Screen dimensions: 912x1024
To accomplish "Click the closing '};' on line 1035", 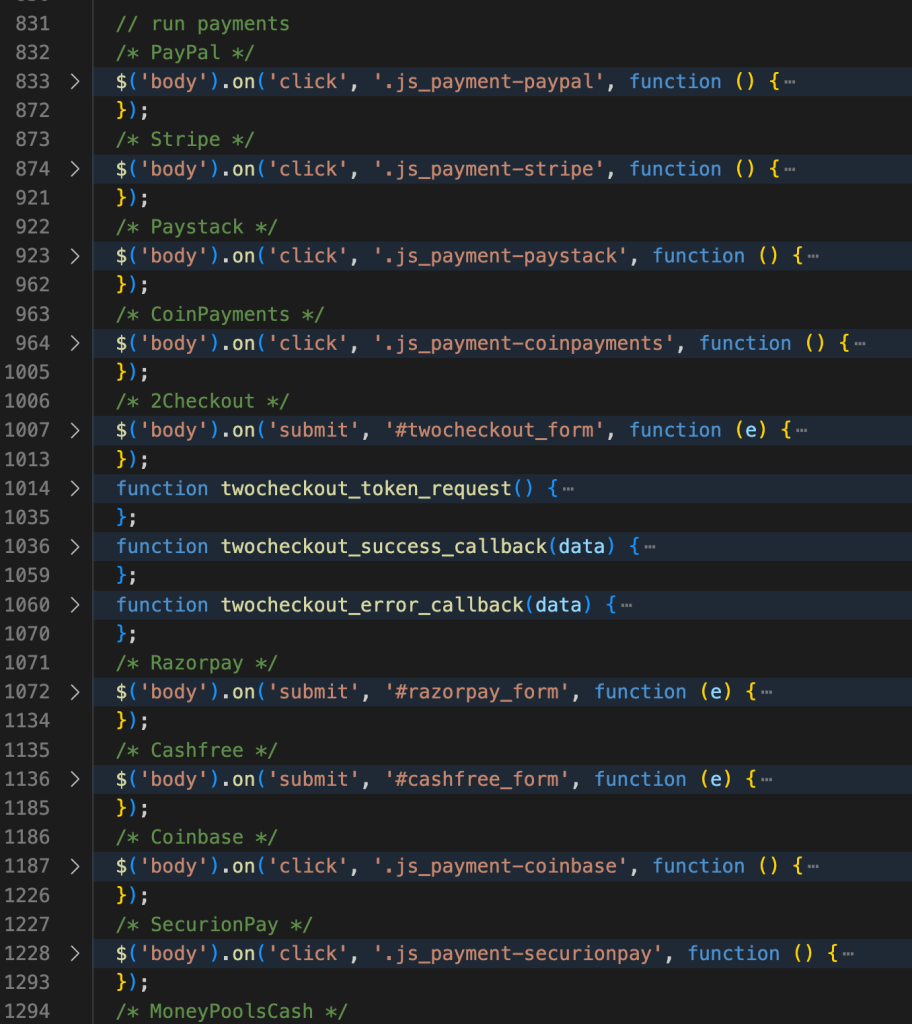I will pos(127,518).
